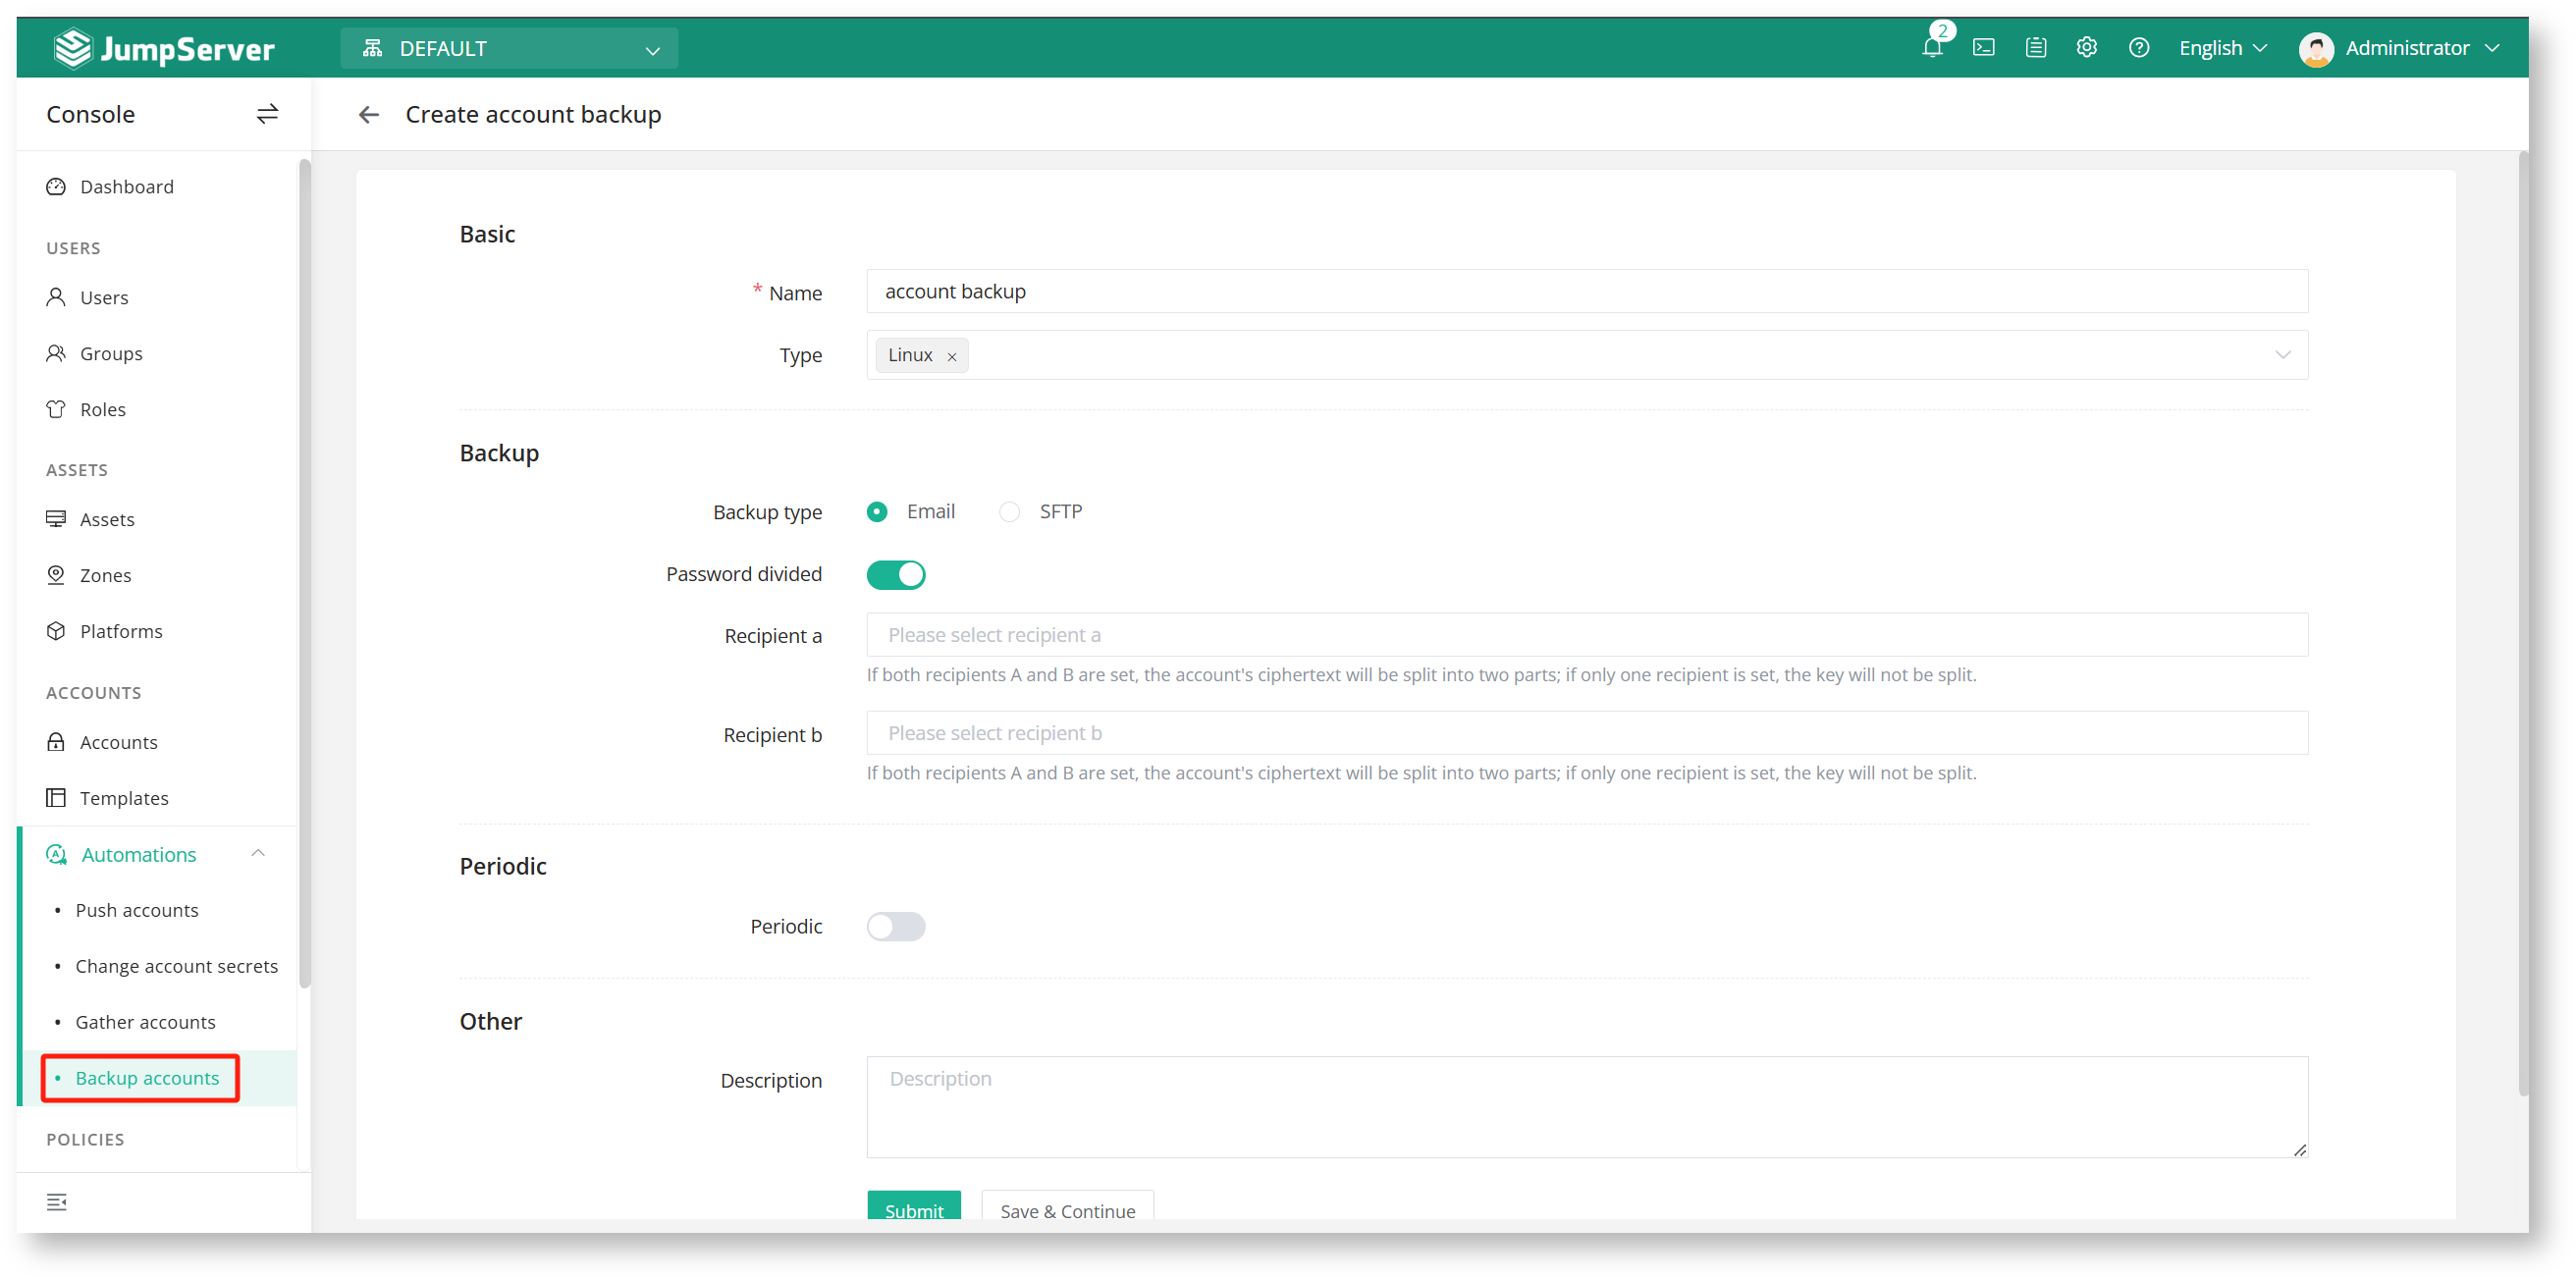
Task: Remove the Linux tag with x
Action: [952, 356]
